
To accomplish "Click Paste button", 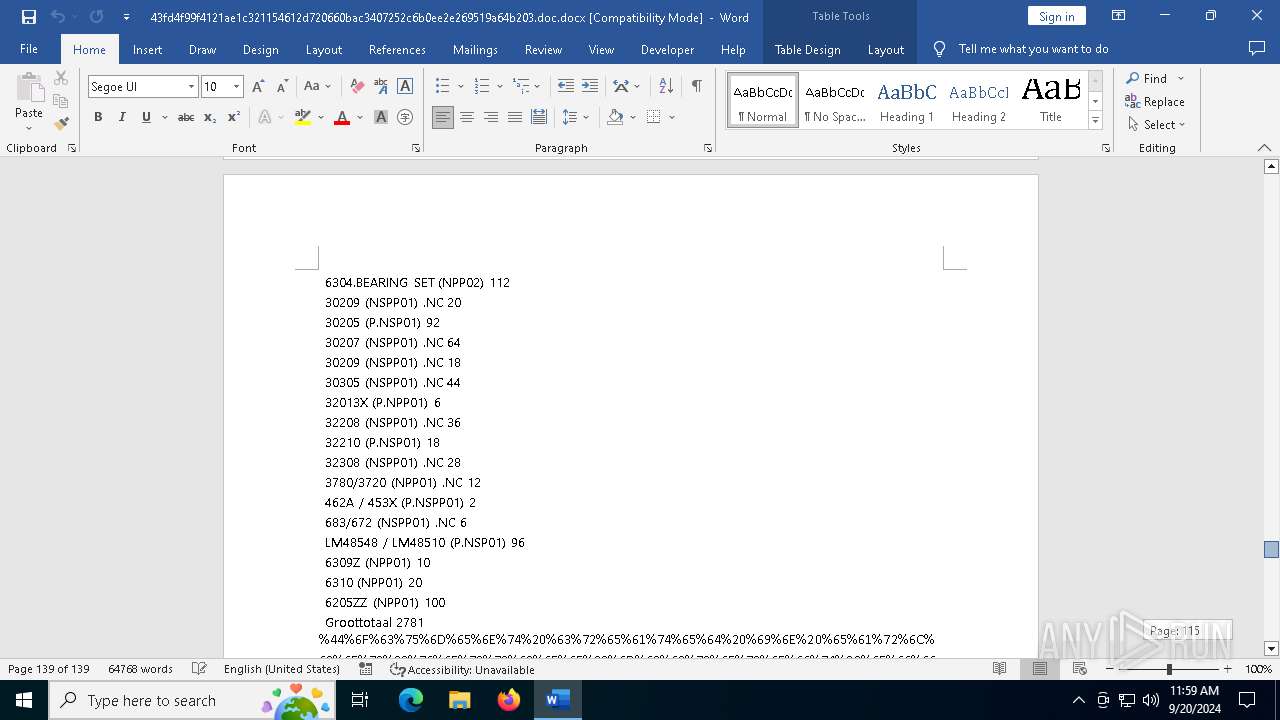I will point(29,101).
